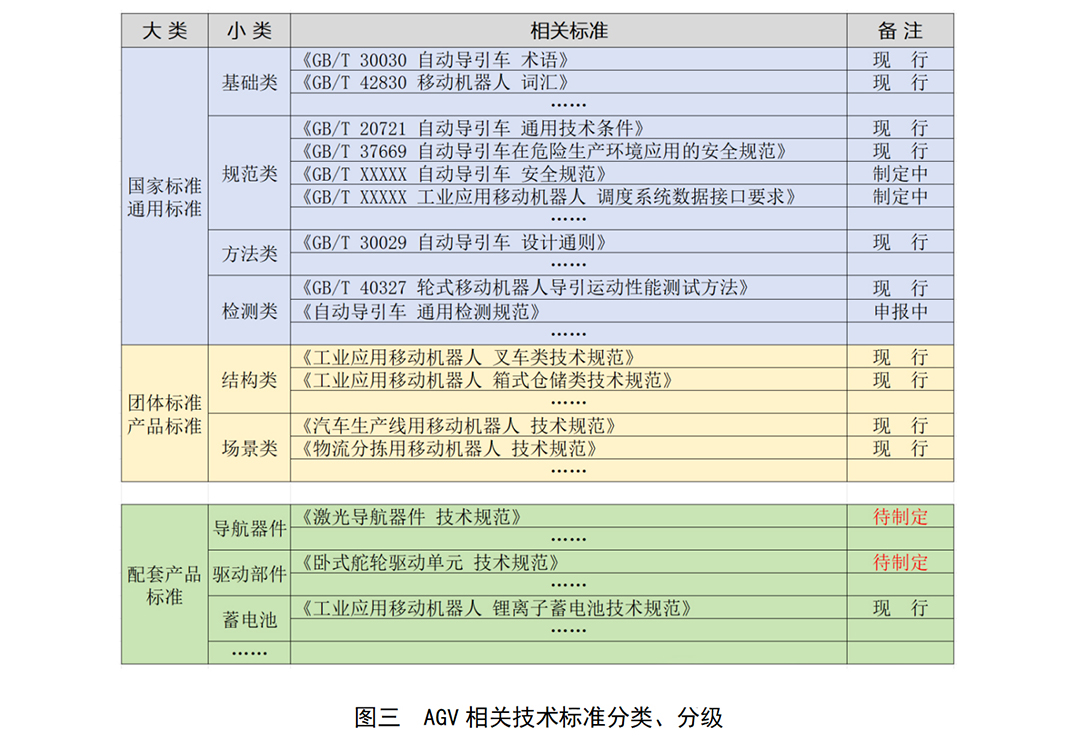The width and height of the screenshot is (1080, 736).
Task: Click the 小类 column header
Action: tap(249, 31)
